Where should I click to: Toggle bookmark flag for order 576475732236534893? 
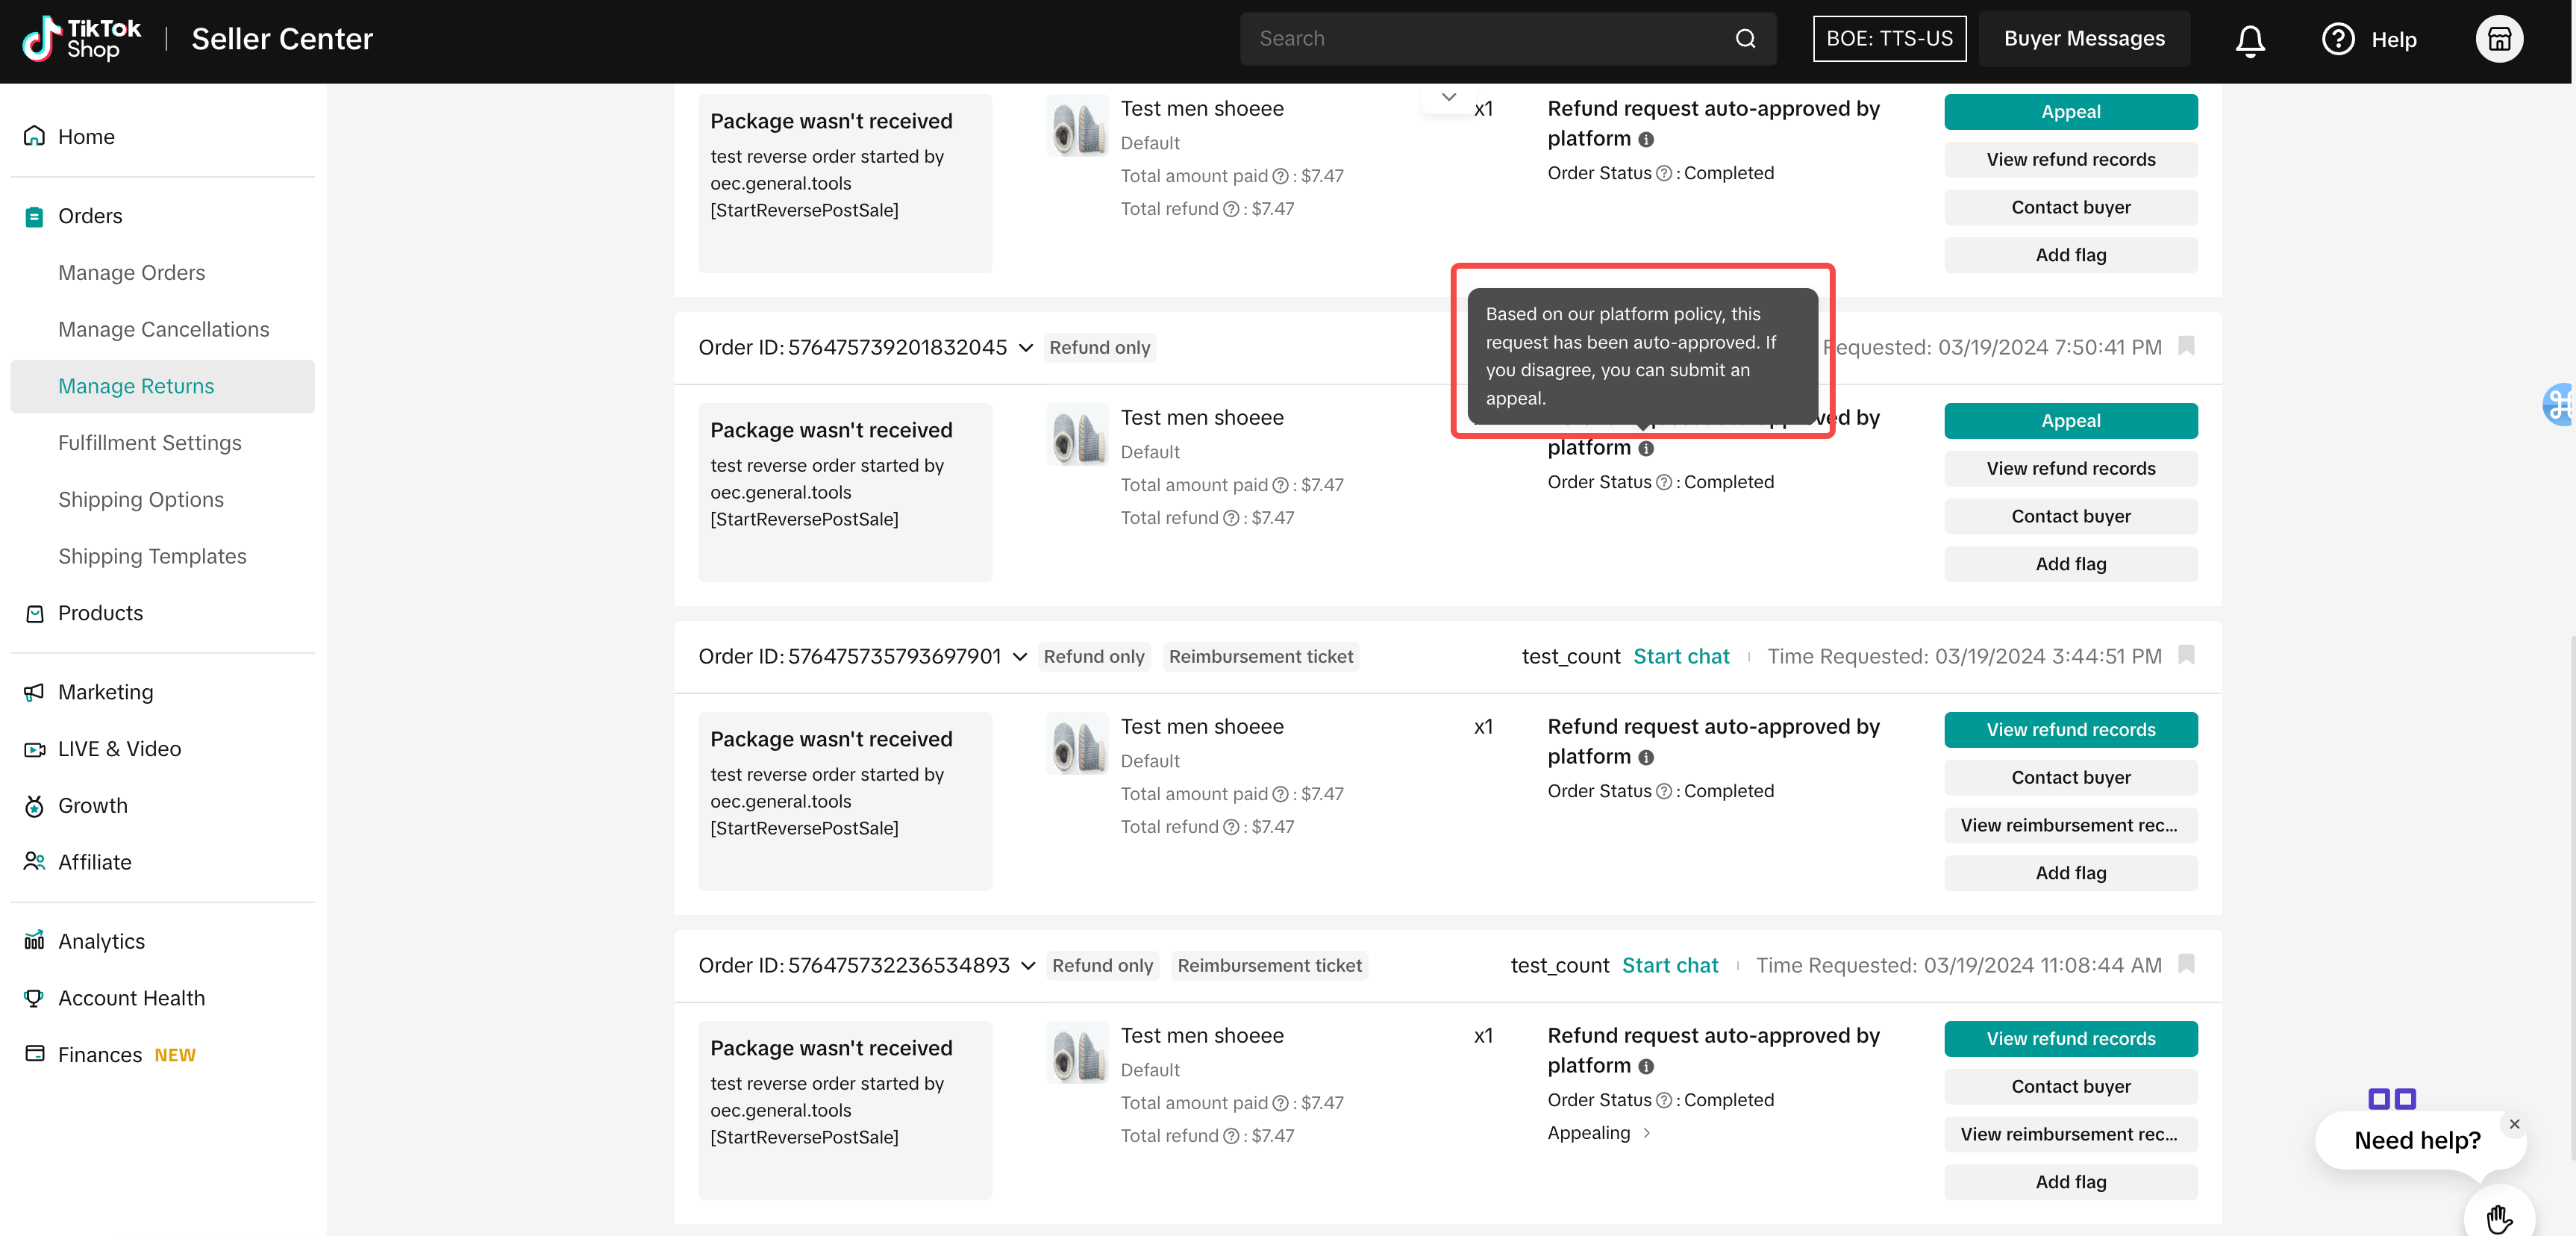pyautogui.click(x=2186, y=964)
